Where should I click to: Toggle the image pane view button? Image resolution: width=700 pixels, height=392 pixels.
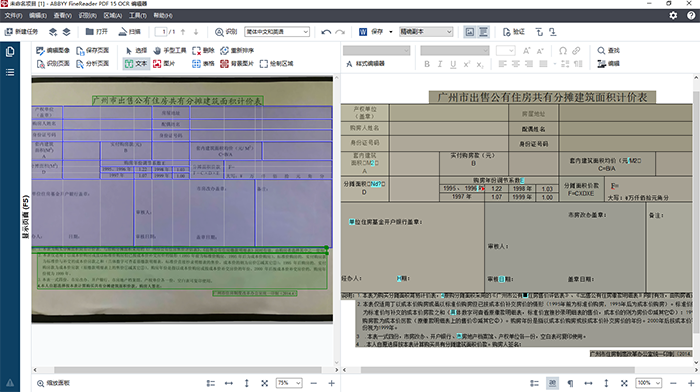[x=470, y=32]
